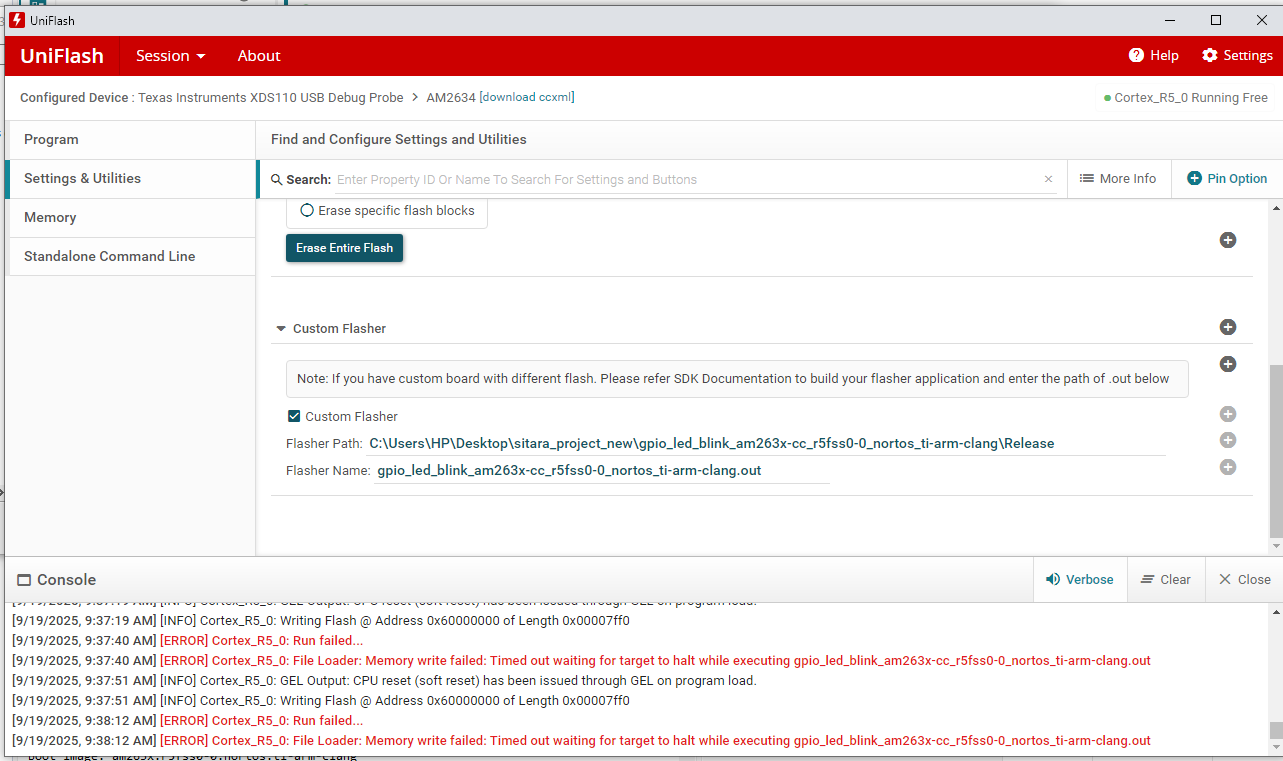Click the settings panel vertical scrollbar

click(1275, 452)
